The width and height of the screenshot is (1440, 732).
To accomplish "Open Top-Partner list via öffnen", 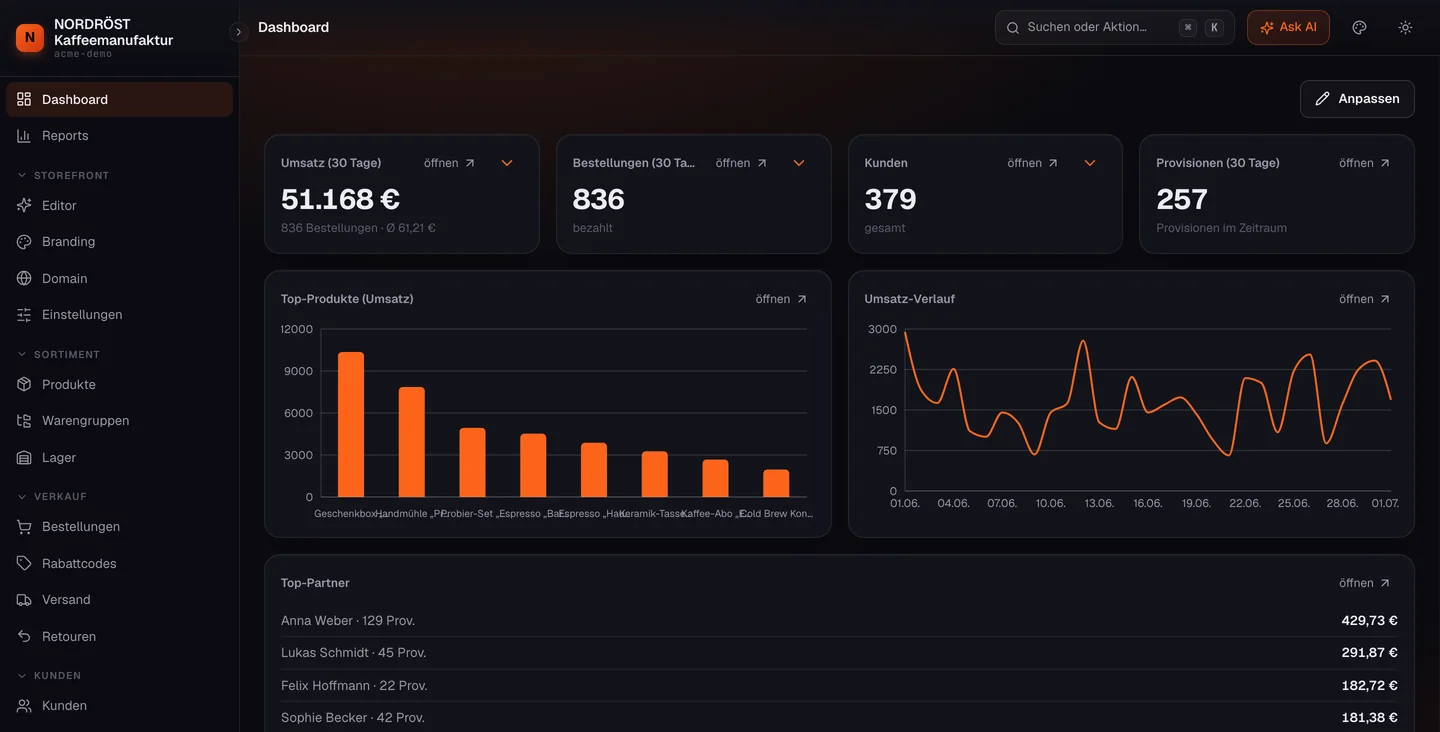I will (x=1365, y=583).
